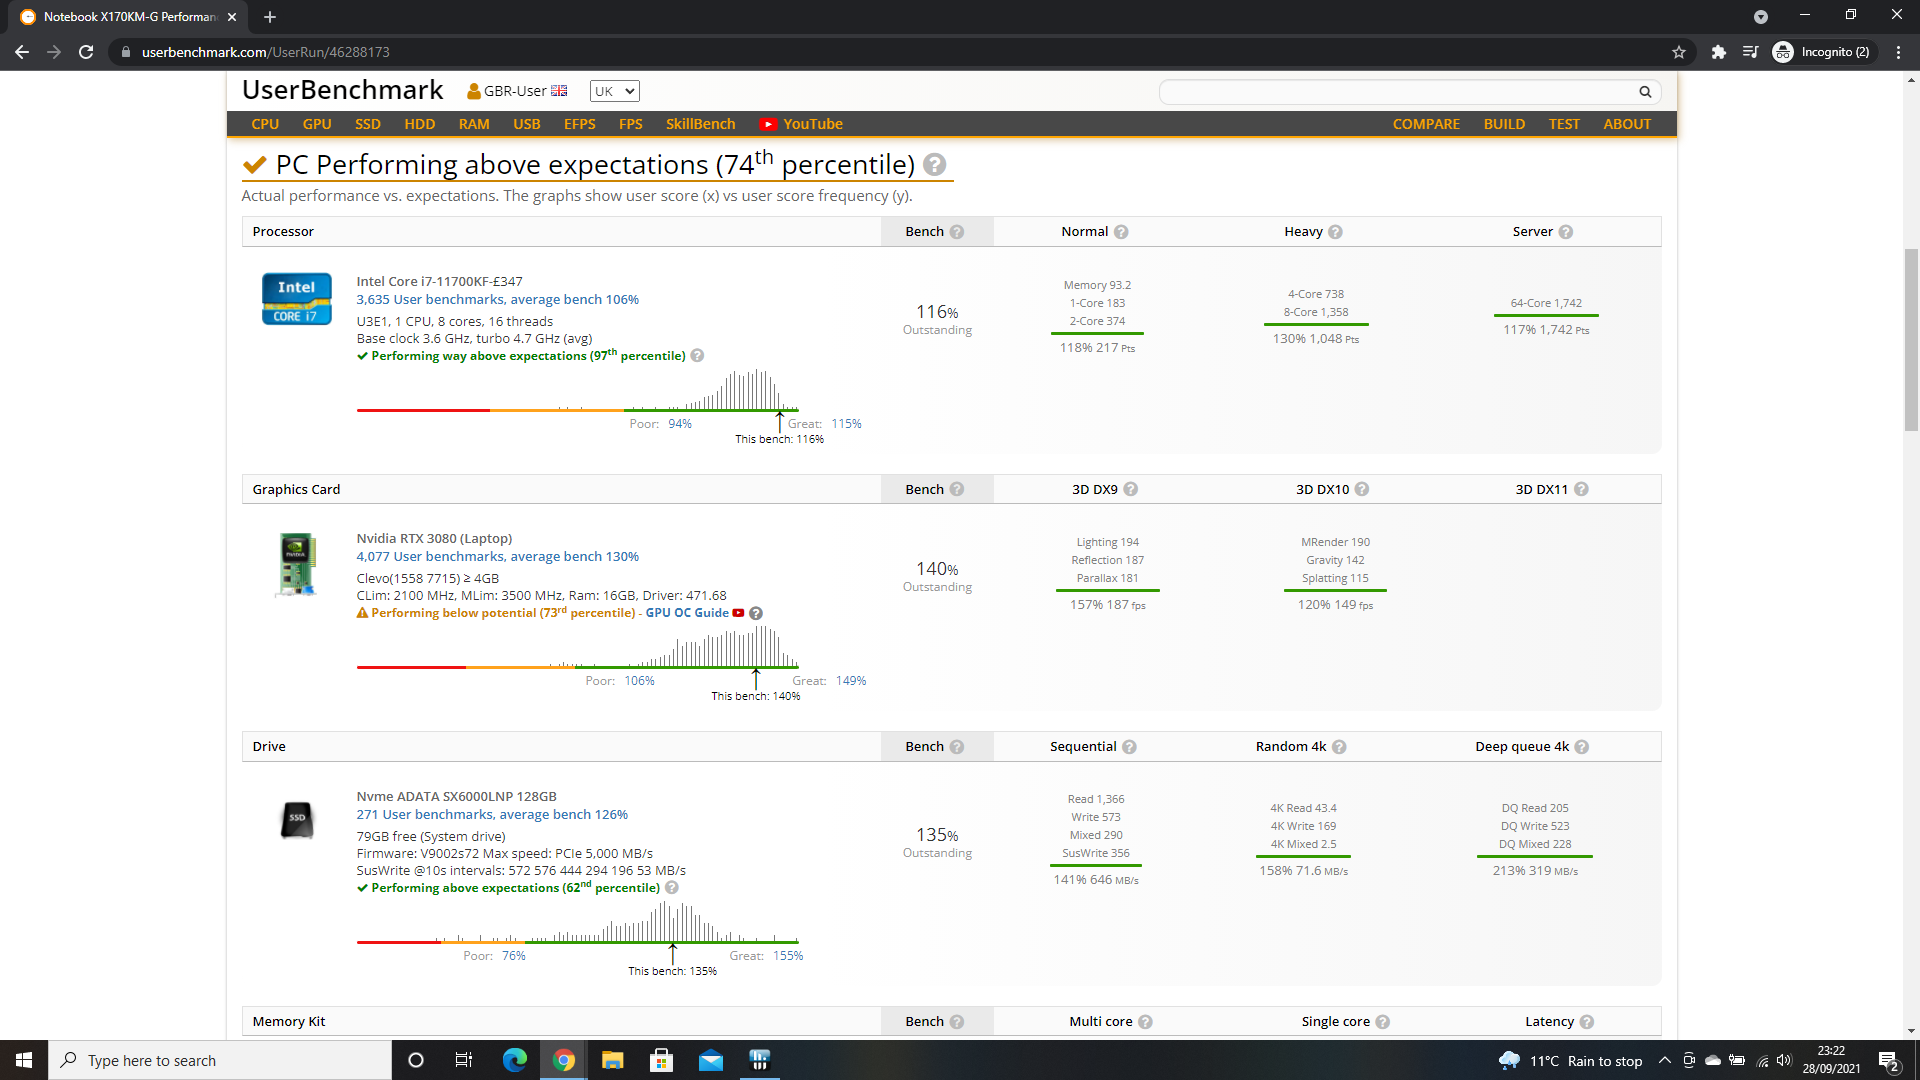This screenshot has height=1080, width=1920.
Task: Click BUILD in the navbar
Action: pos(1504,124)
